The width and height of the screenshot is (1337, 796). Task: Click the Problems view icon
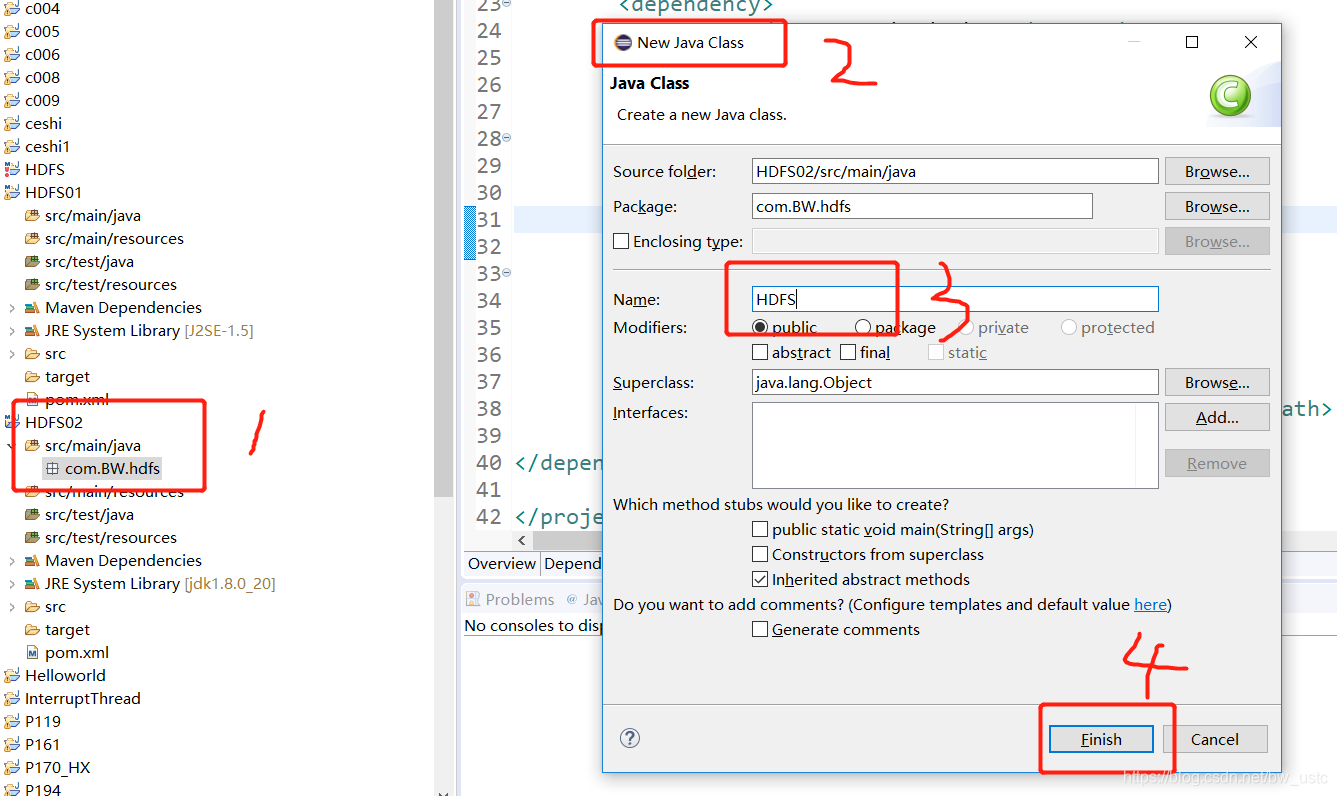click(x=473, y=599)
